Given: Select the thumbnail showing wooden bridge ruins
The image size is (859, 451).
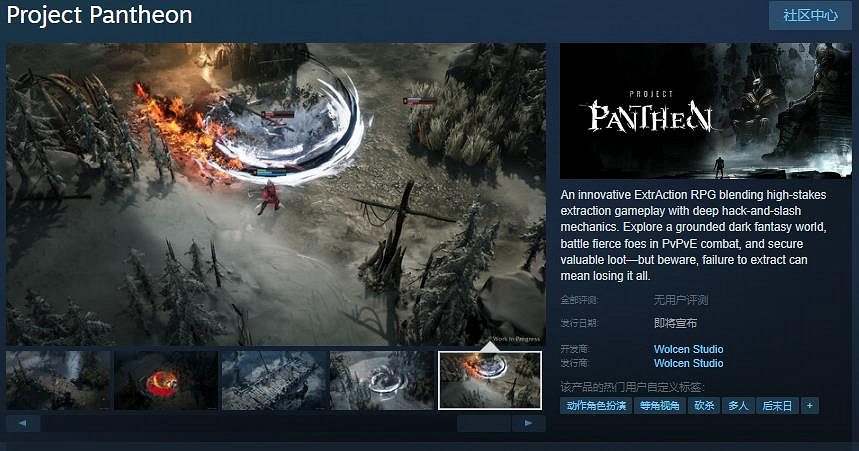Looking at the screenshot, I should coord(274,381).
